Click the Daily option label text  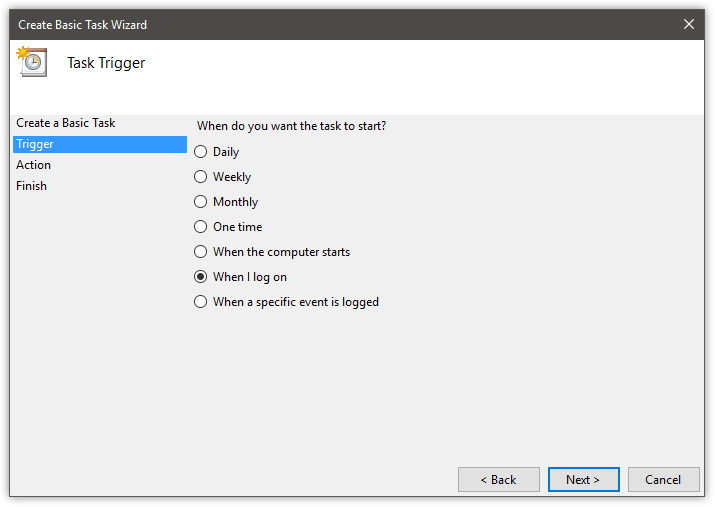(x=226, y=152)
